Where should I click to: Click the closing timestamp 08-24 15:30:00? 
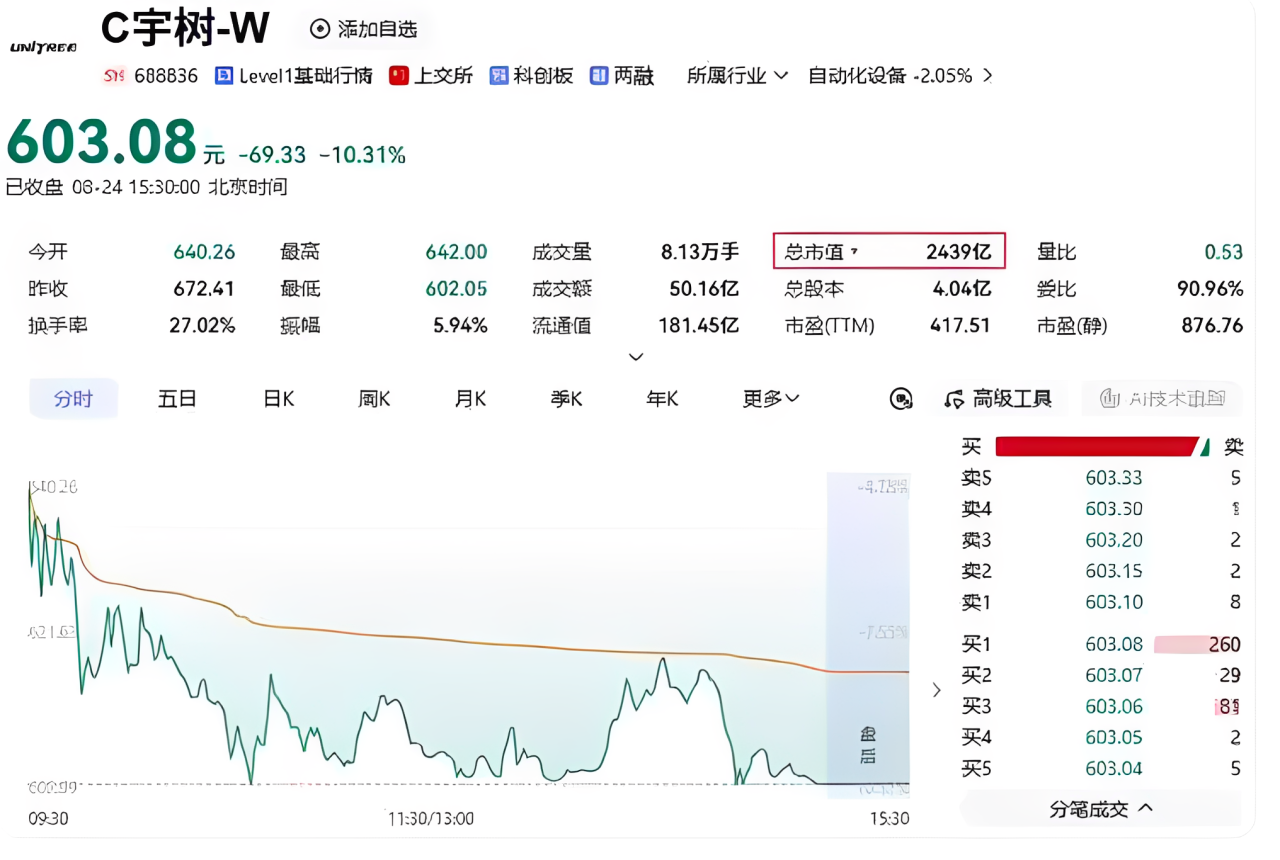tap(136, 187)
